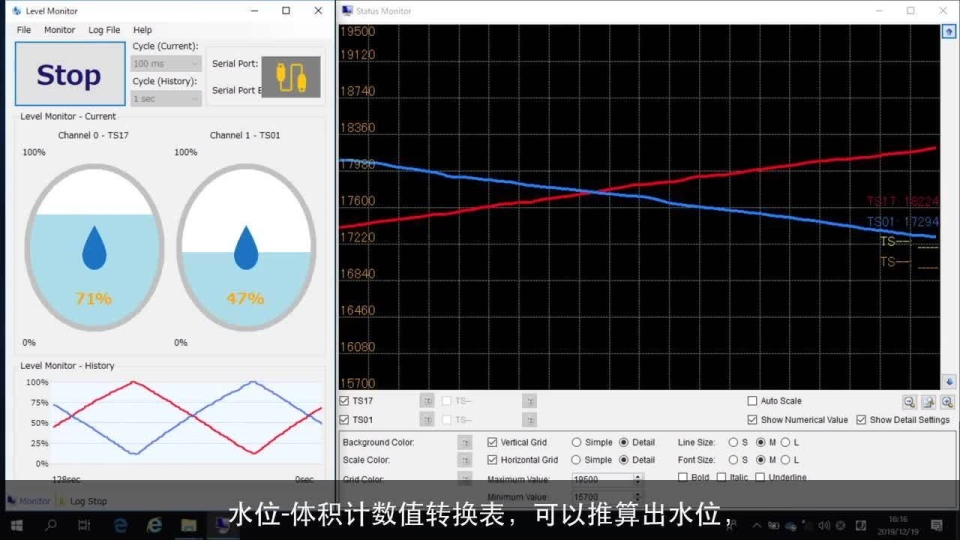This screenshot has width=960, height=540.
Task: Toggle Show Numerical Value checkbox
Action: pos(752,420)
